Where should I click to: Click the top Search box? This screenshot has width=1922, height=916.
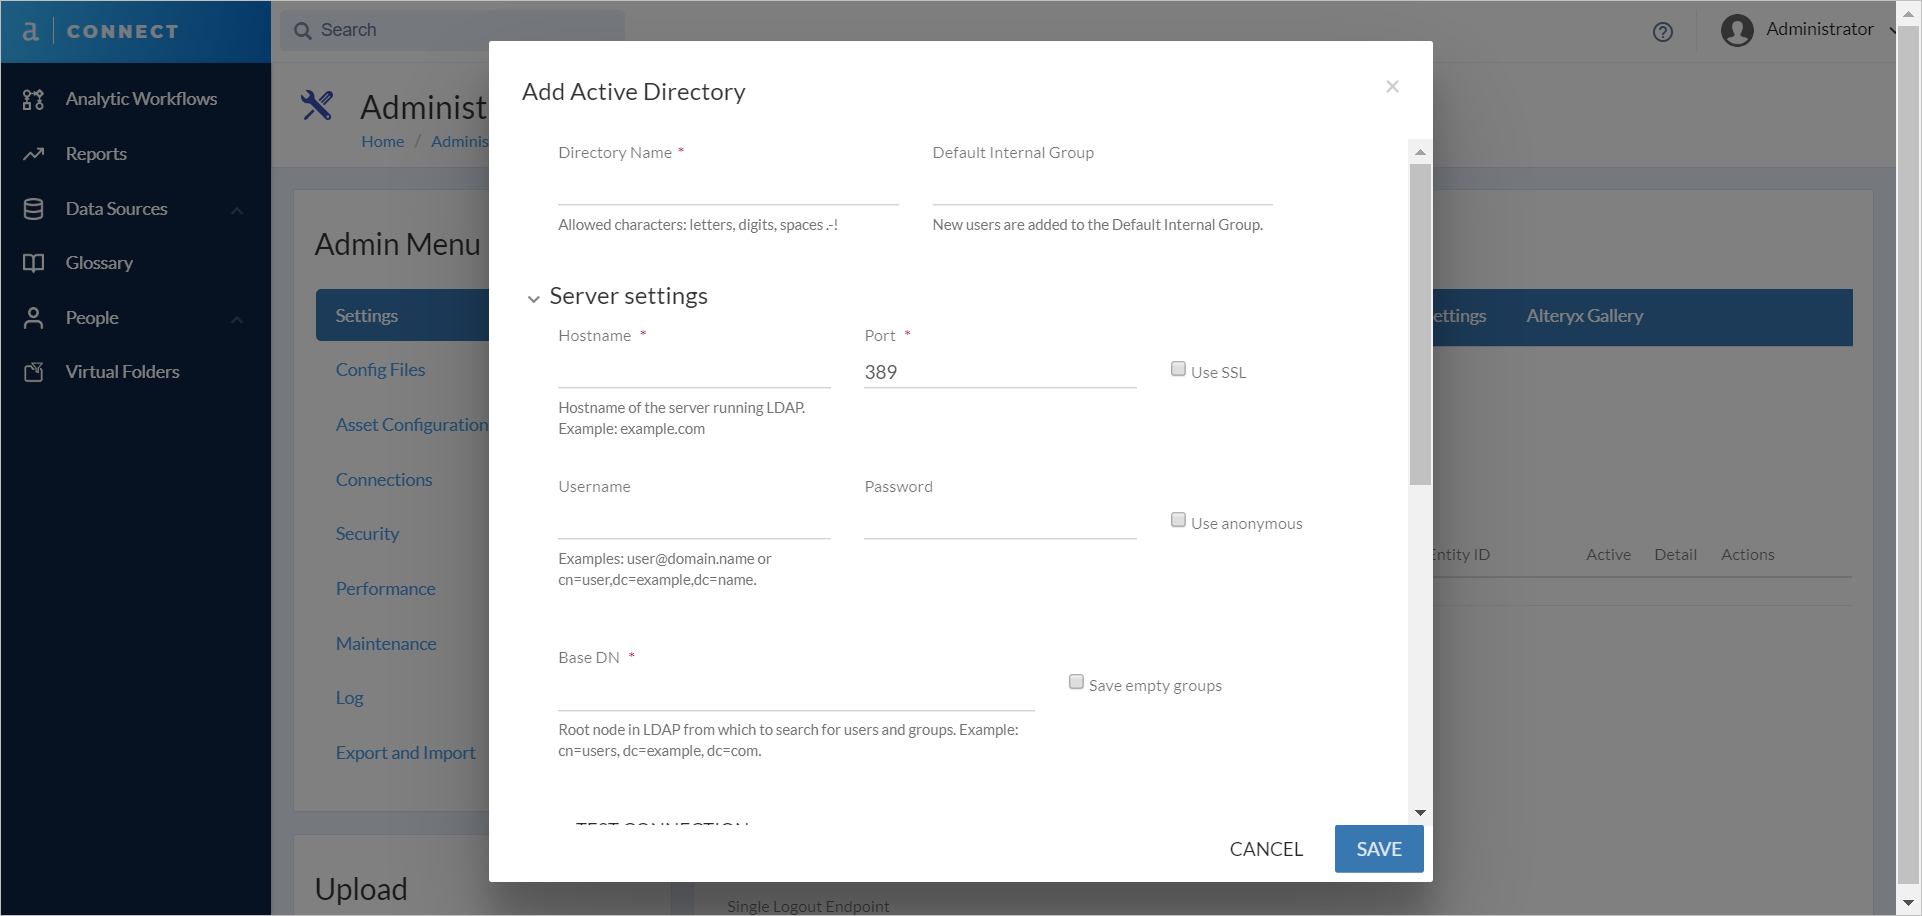click(x=452, y=31)
